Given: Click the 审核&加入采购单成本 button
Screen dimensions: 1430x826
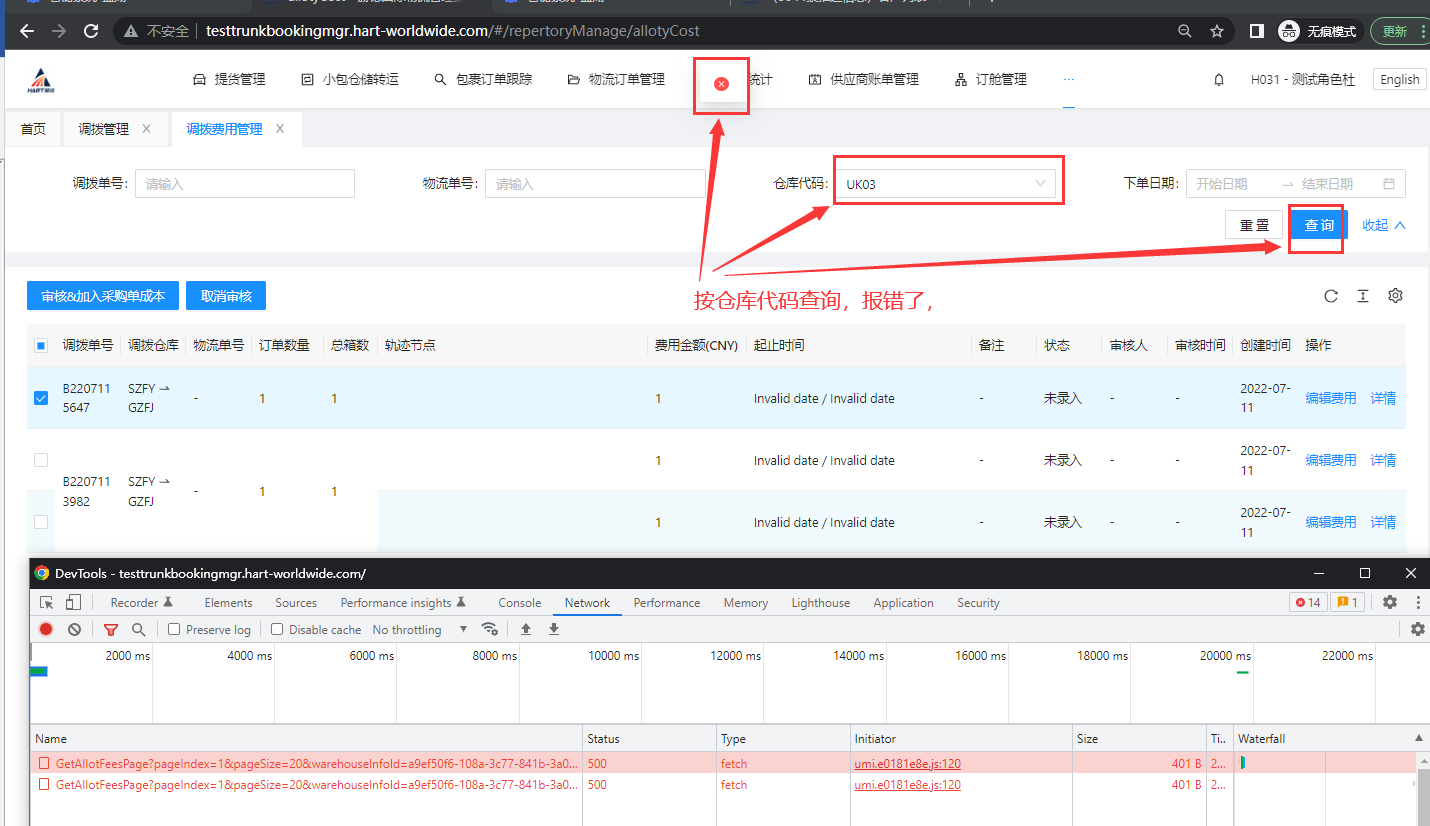Looking at the screenshot, I should click(103, 296).
